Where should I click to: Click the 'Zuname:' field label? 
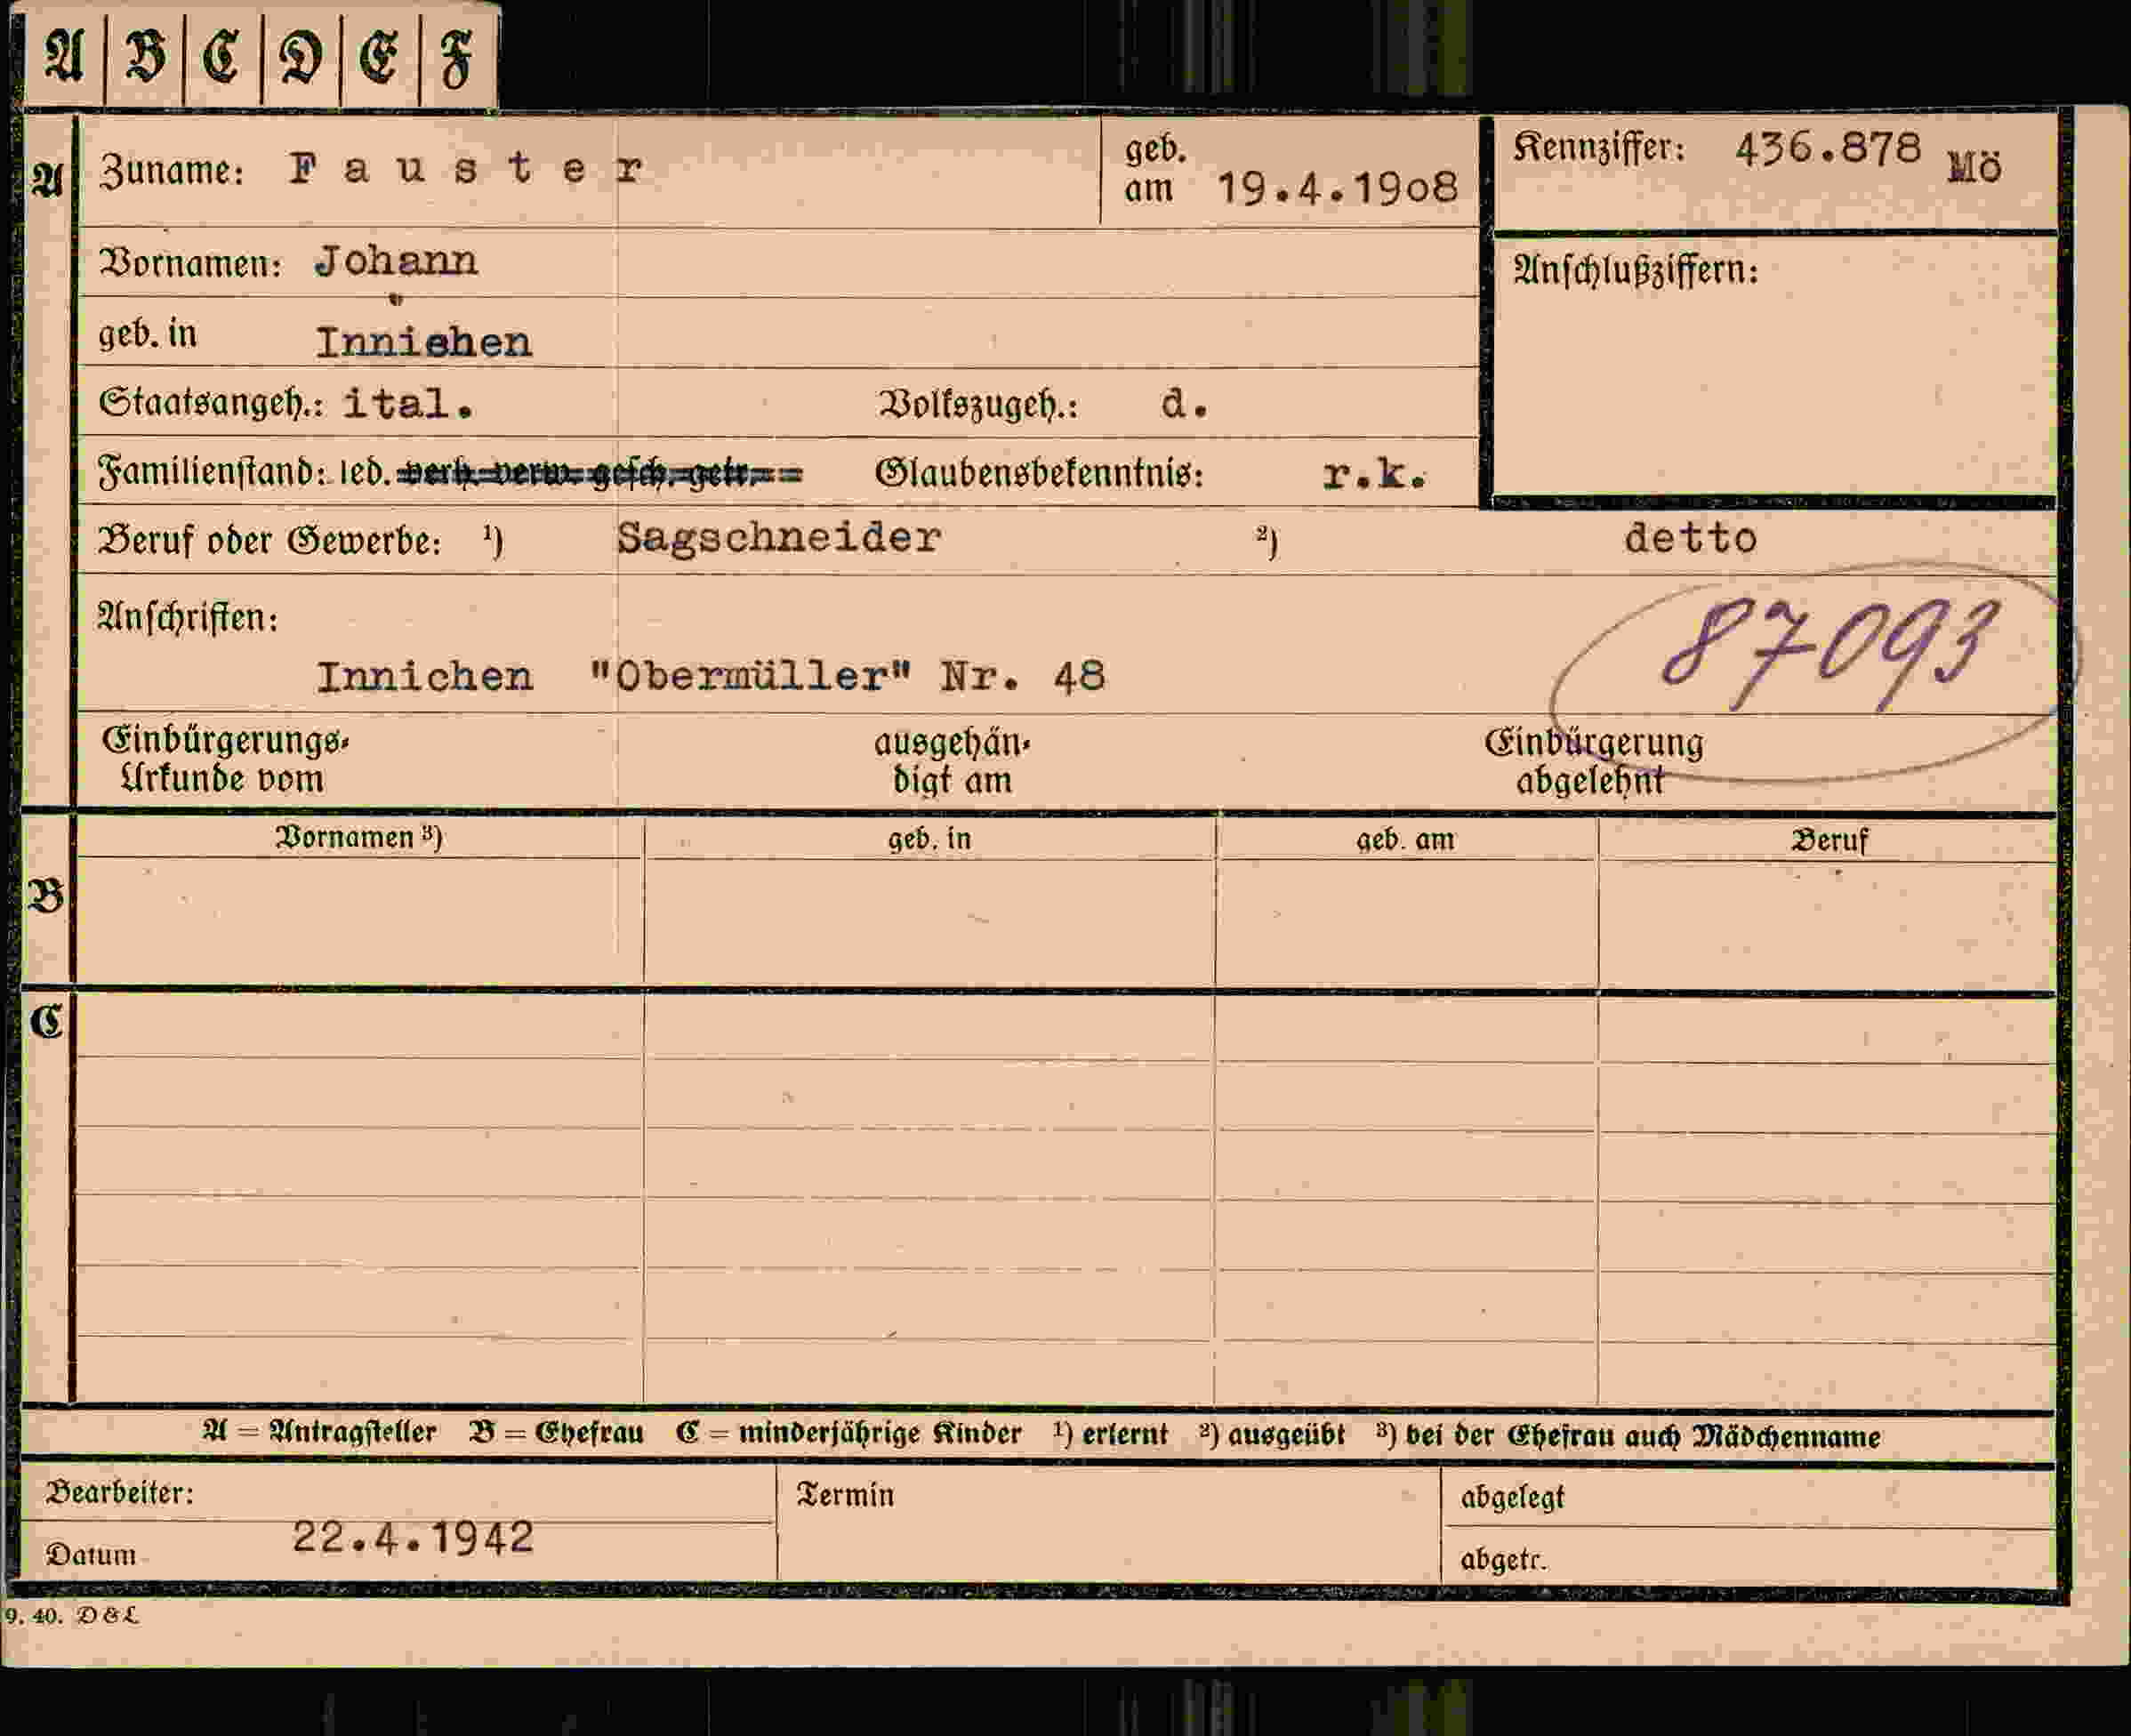pyautogui.click(x=171, y=172)
